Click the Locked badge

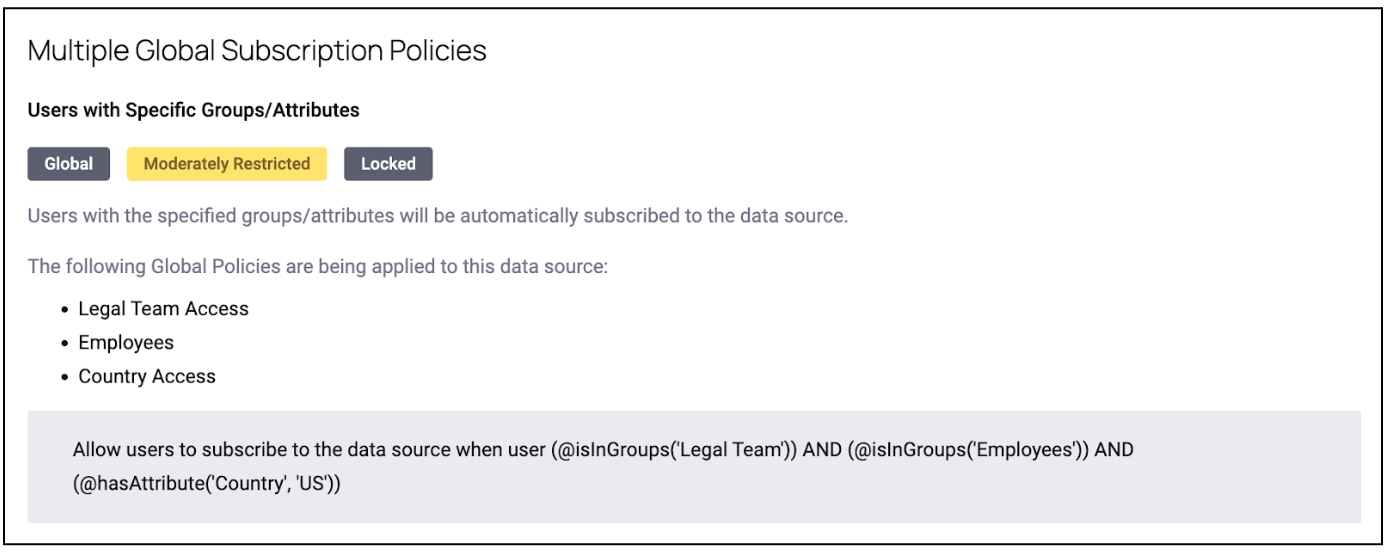[x=388, y=164]
